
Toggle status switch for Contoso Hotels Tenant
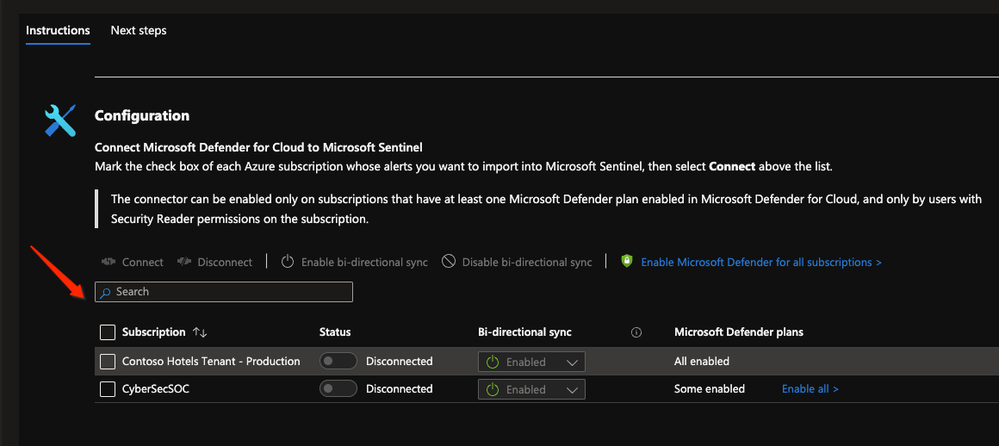(338, 361)
